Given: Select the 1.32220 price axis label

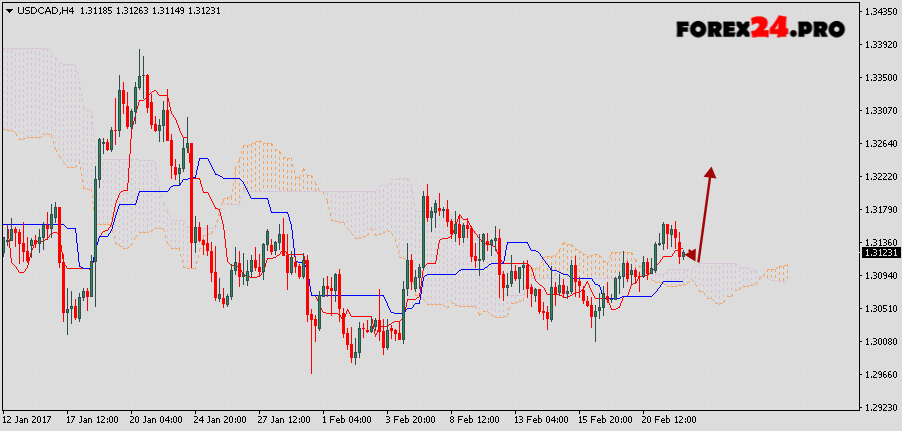Looking at the screenshot, I should [x=878, y=177].
